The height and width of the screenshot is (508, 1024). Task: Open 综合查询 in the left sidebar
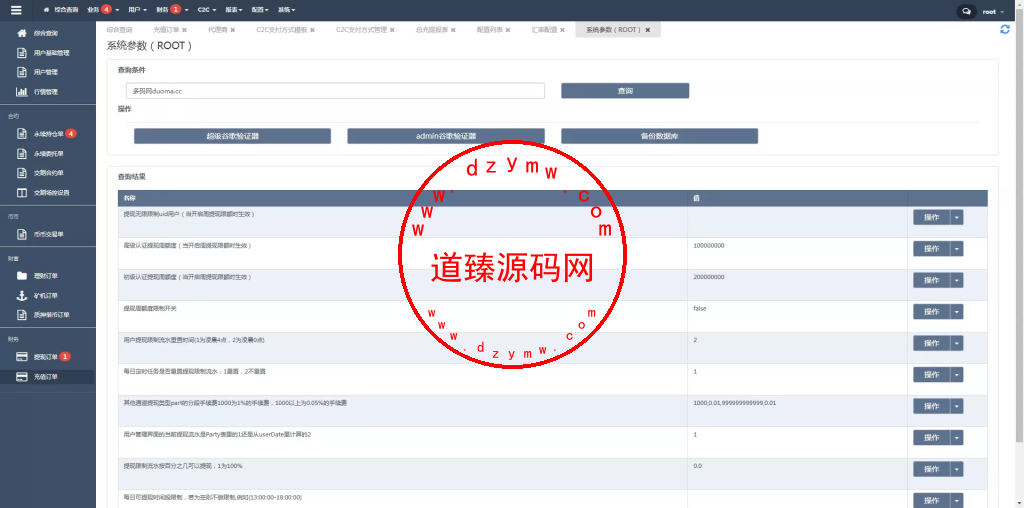[47, 33]
